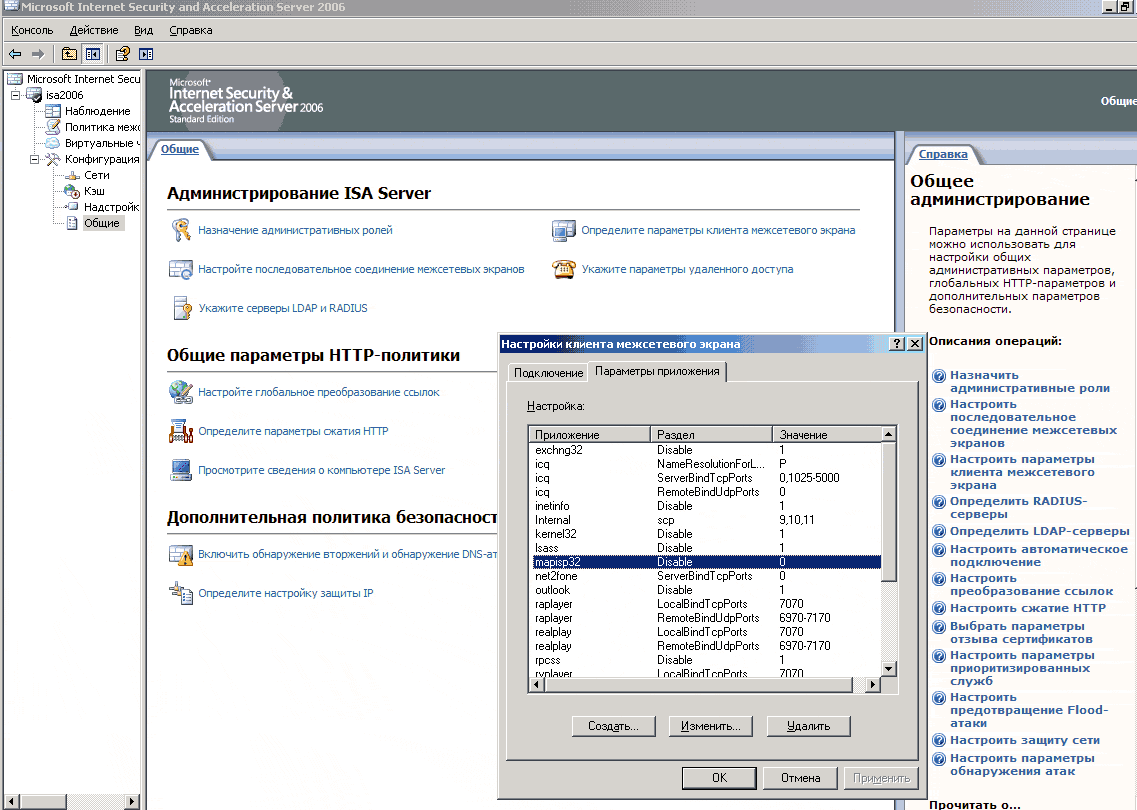Click the Properties toolbar icon

click(123, 54)
